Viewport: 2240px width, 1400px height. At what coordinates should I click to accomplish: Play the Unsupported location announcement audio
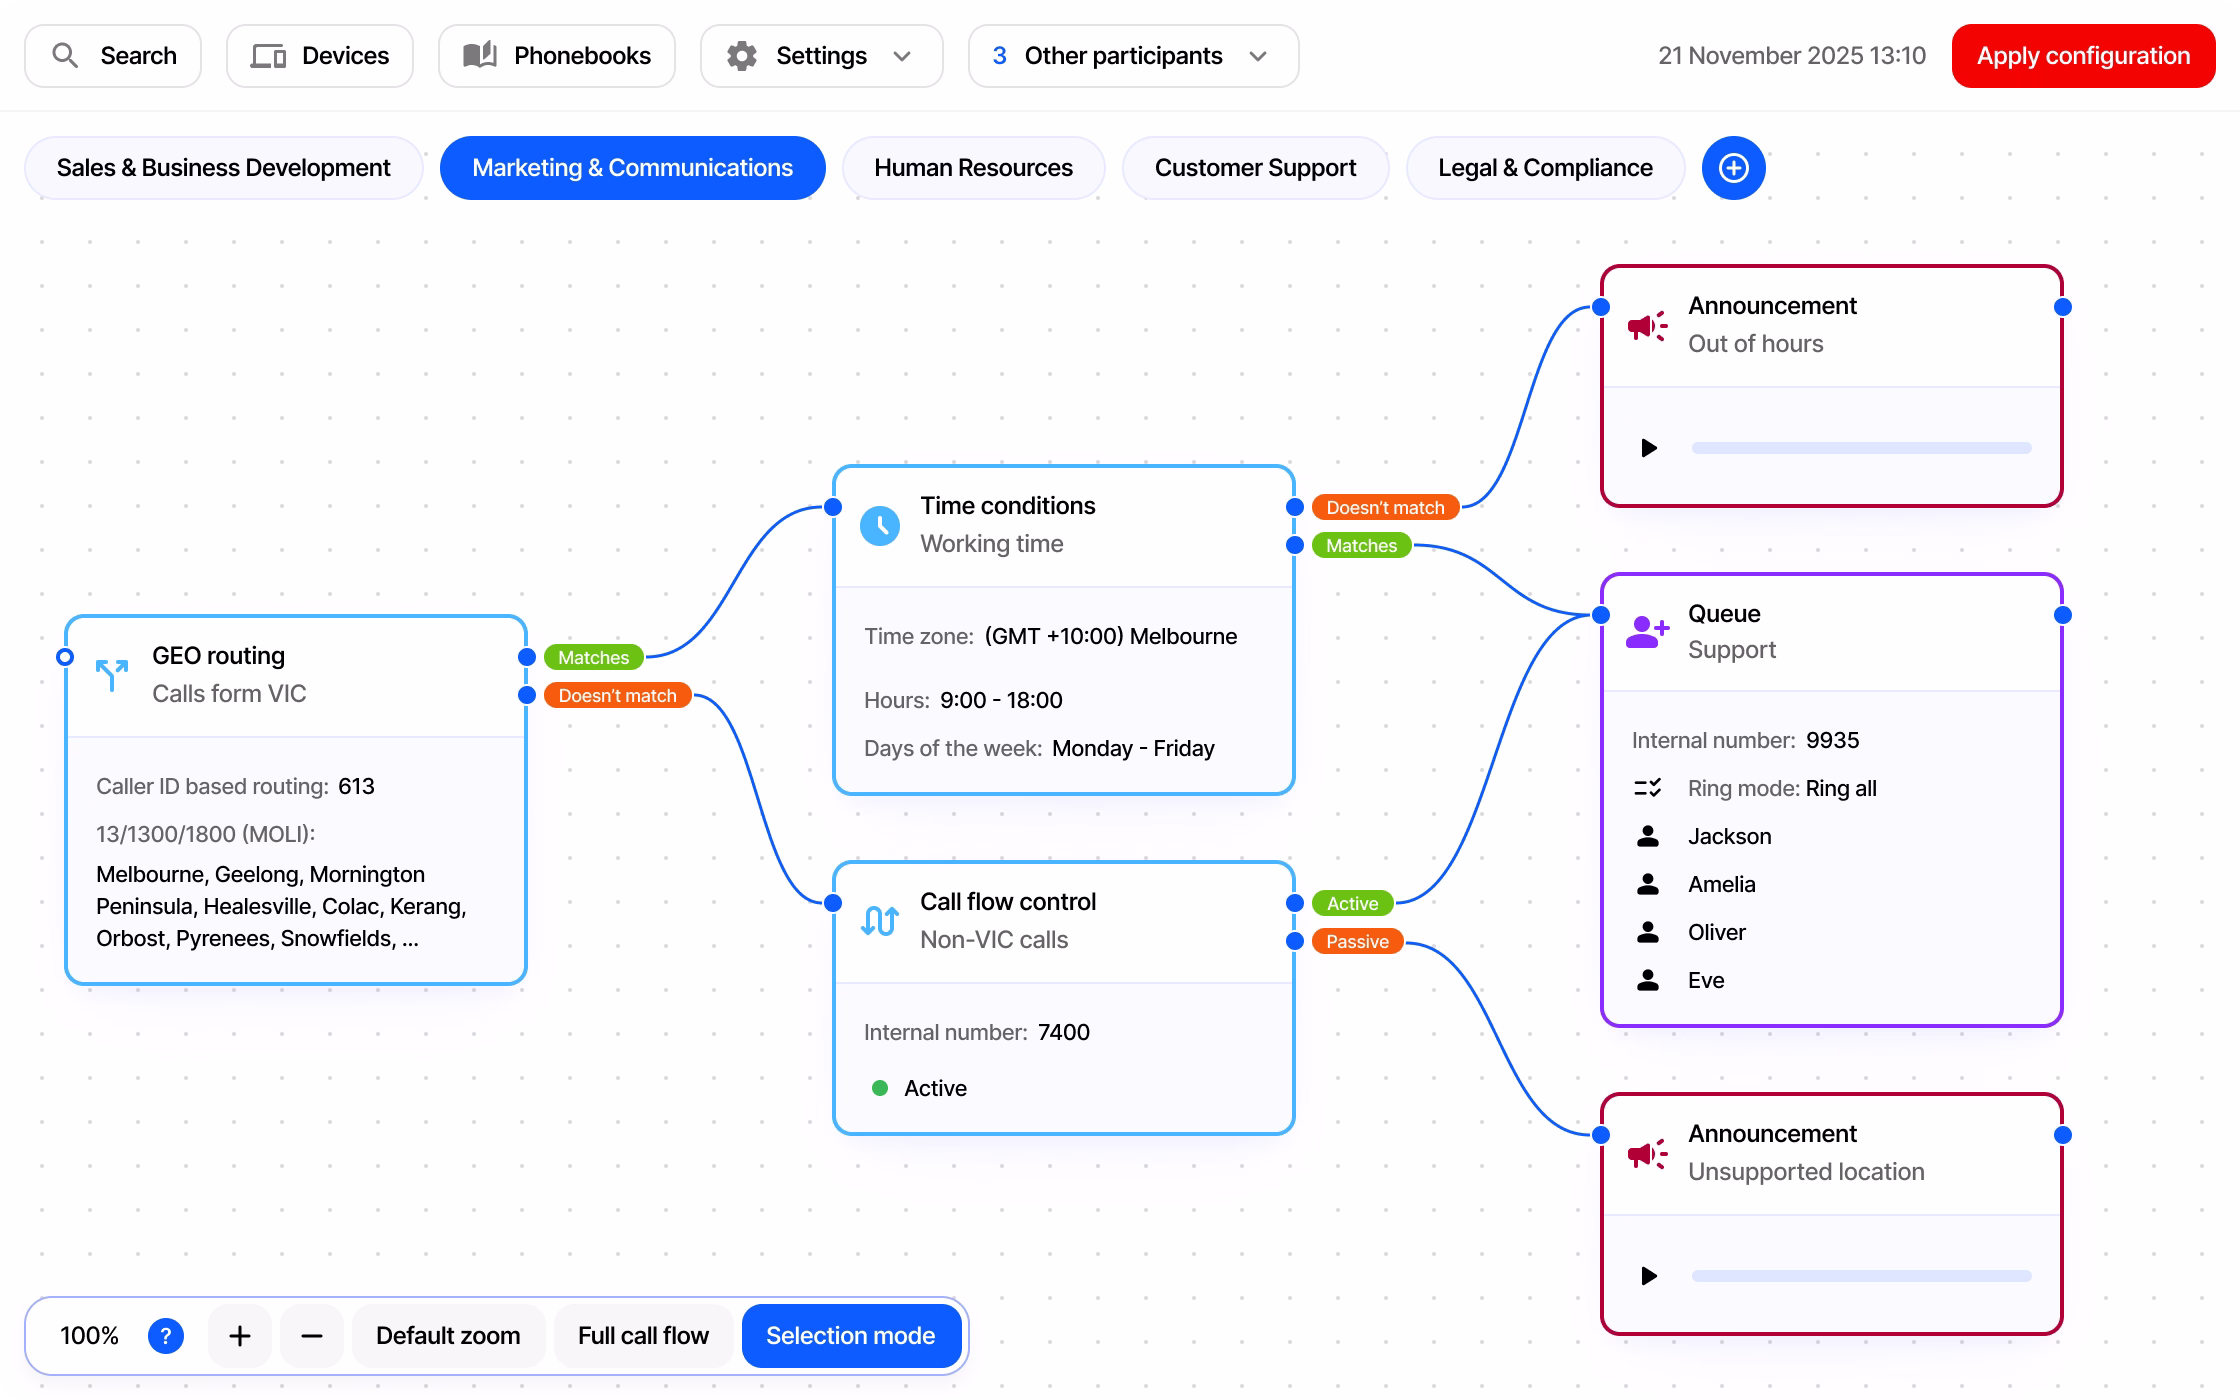(1649, 1276)
